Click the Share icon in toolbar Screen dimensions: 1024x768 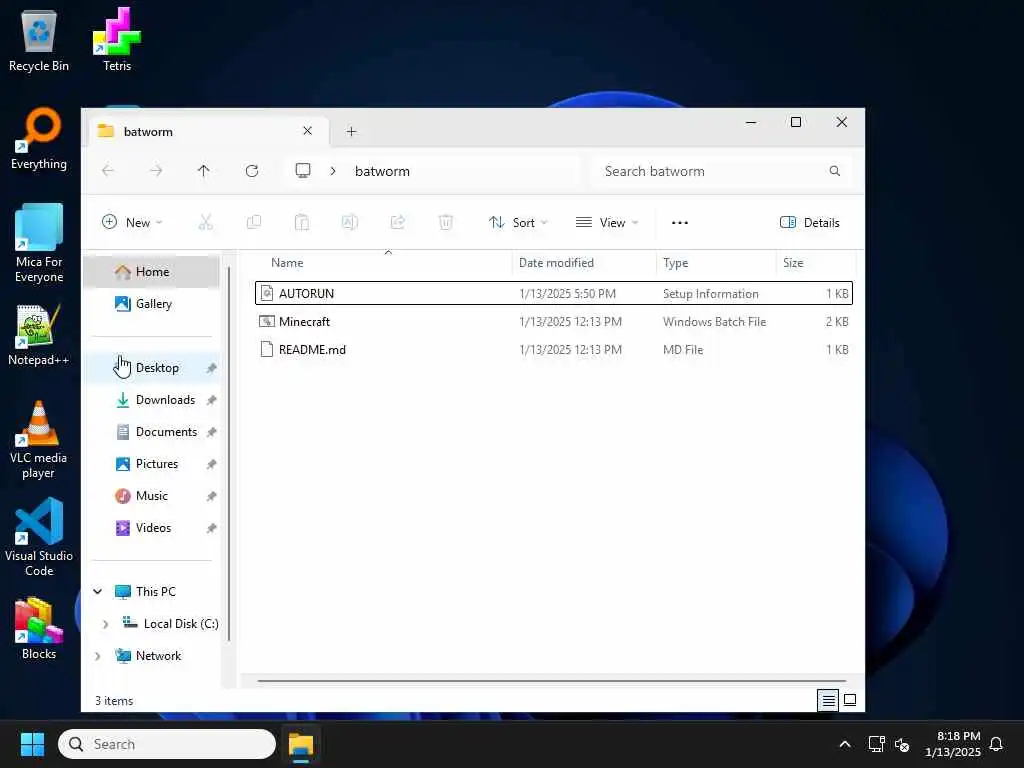398,223
